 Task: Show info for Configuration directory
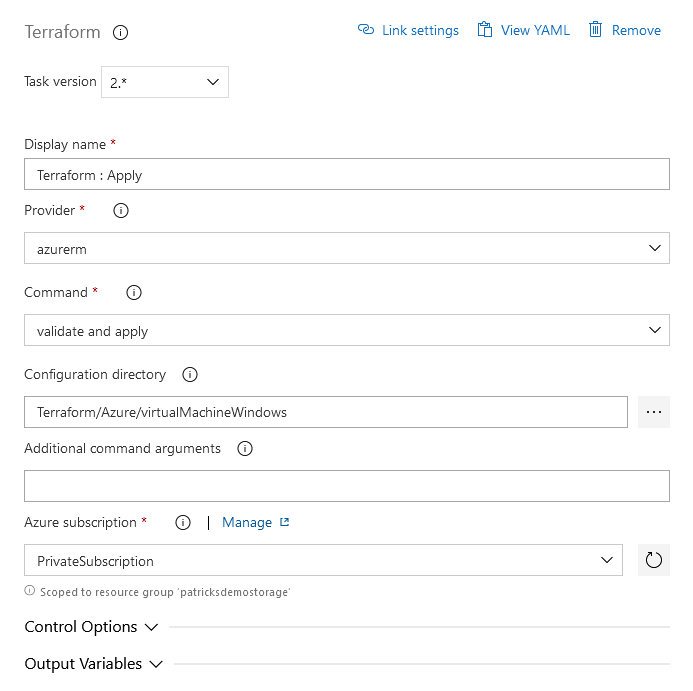pyautogui.click(x=190, y=374)
